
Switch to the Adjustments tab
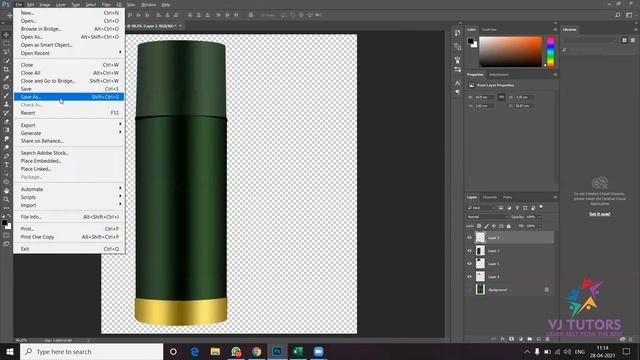(x=499, y=75)
